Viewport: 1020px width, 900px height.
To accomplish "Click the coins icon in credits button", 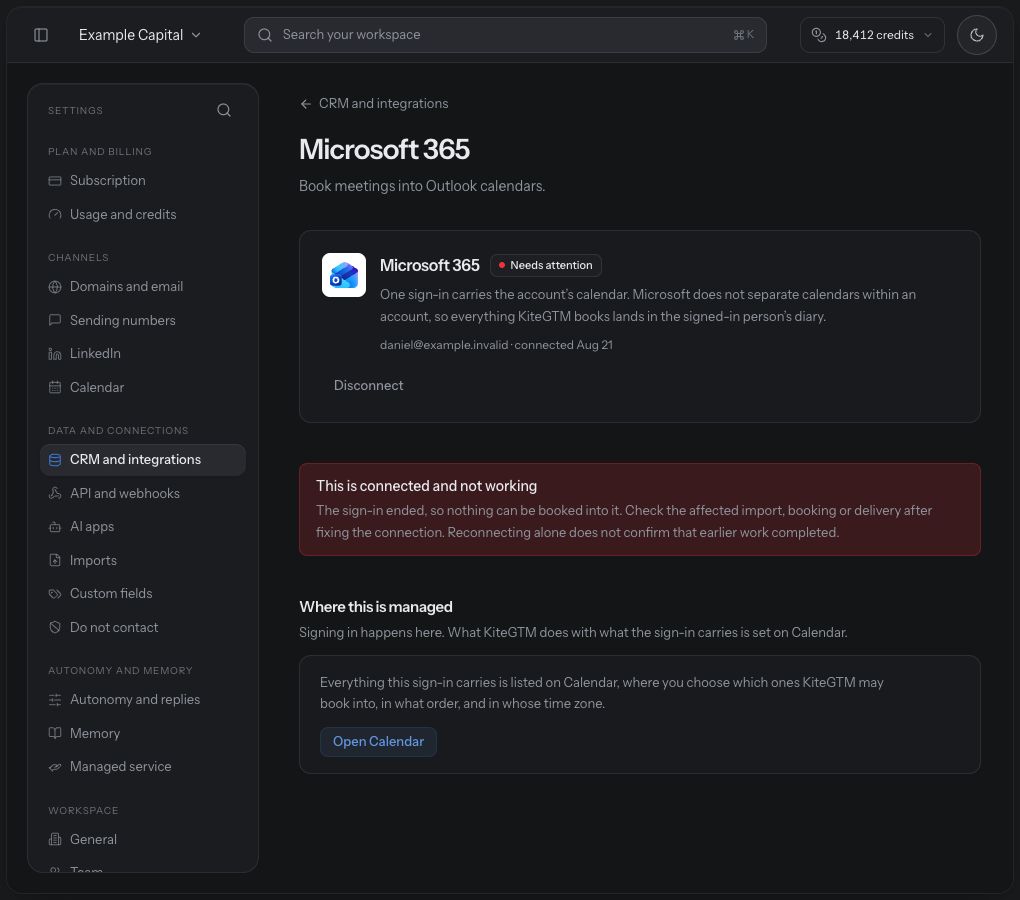I will point(818,35).
